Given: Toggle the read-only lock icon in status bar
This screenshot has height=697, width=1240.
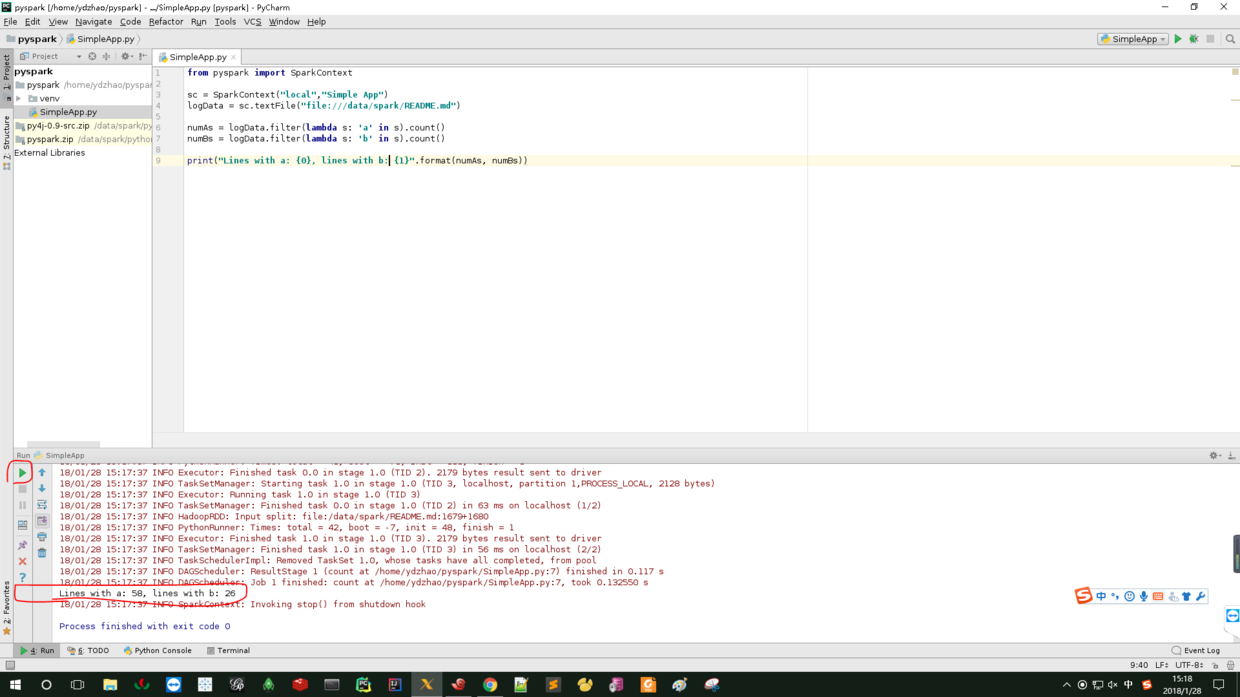Looking at the screenshot, I should 1216,665.
